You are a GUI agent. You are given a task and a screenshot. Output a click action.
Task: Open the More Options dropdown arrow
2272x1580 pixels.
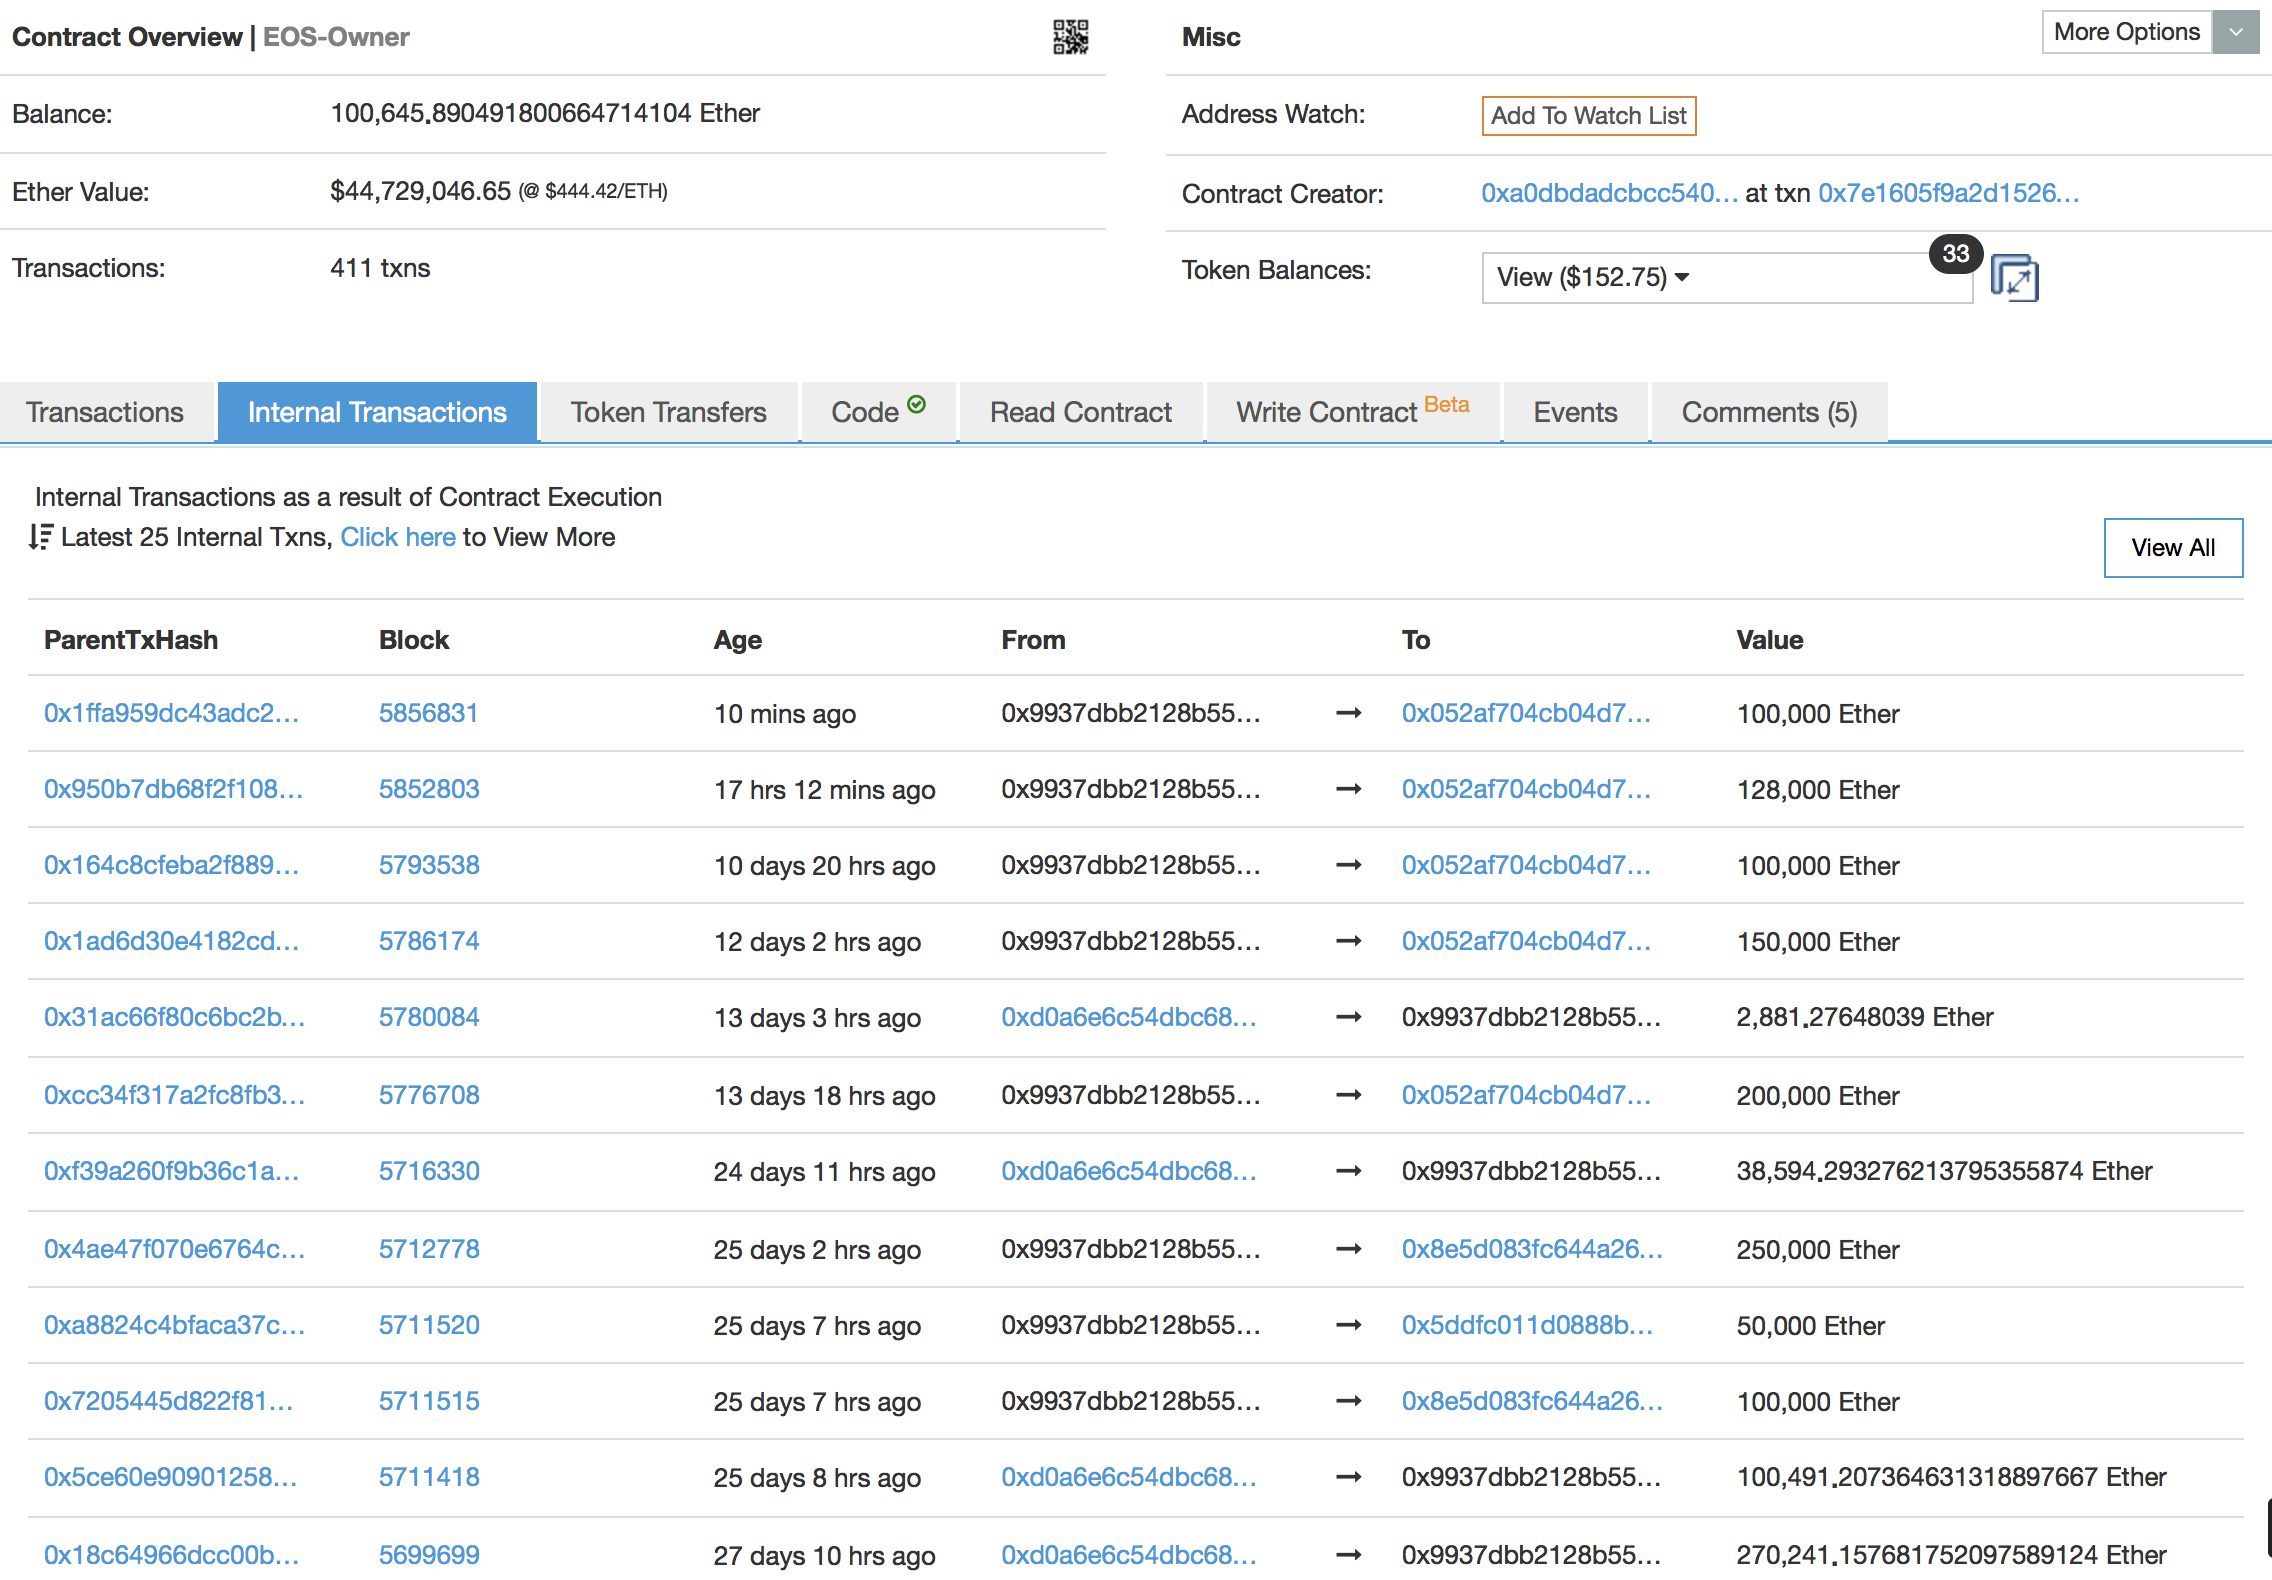click(2236, 33)
